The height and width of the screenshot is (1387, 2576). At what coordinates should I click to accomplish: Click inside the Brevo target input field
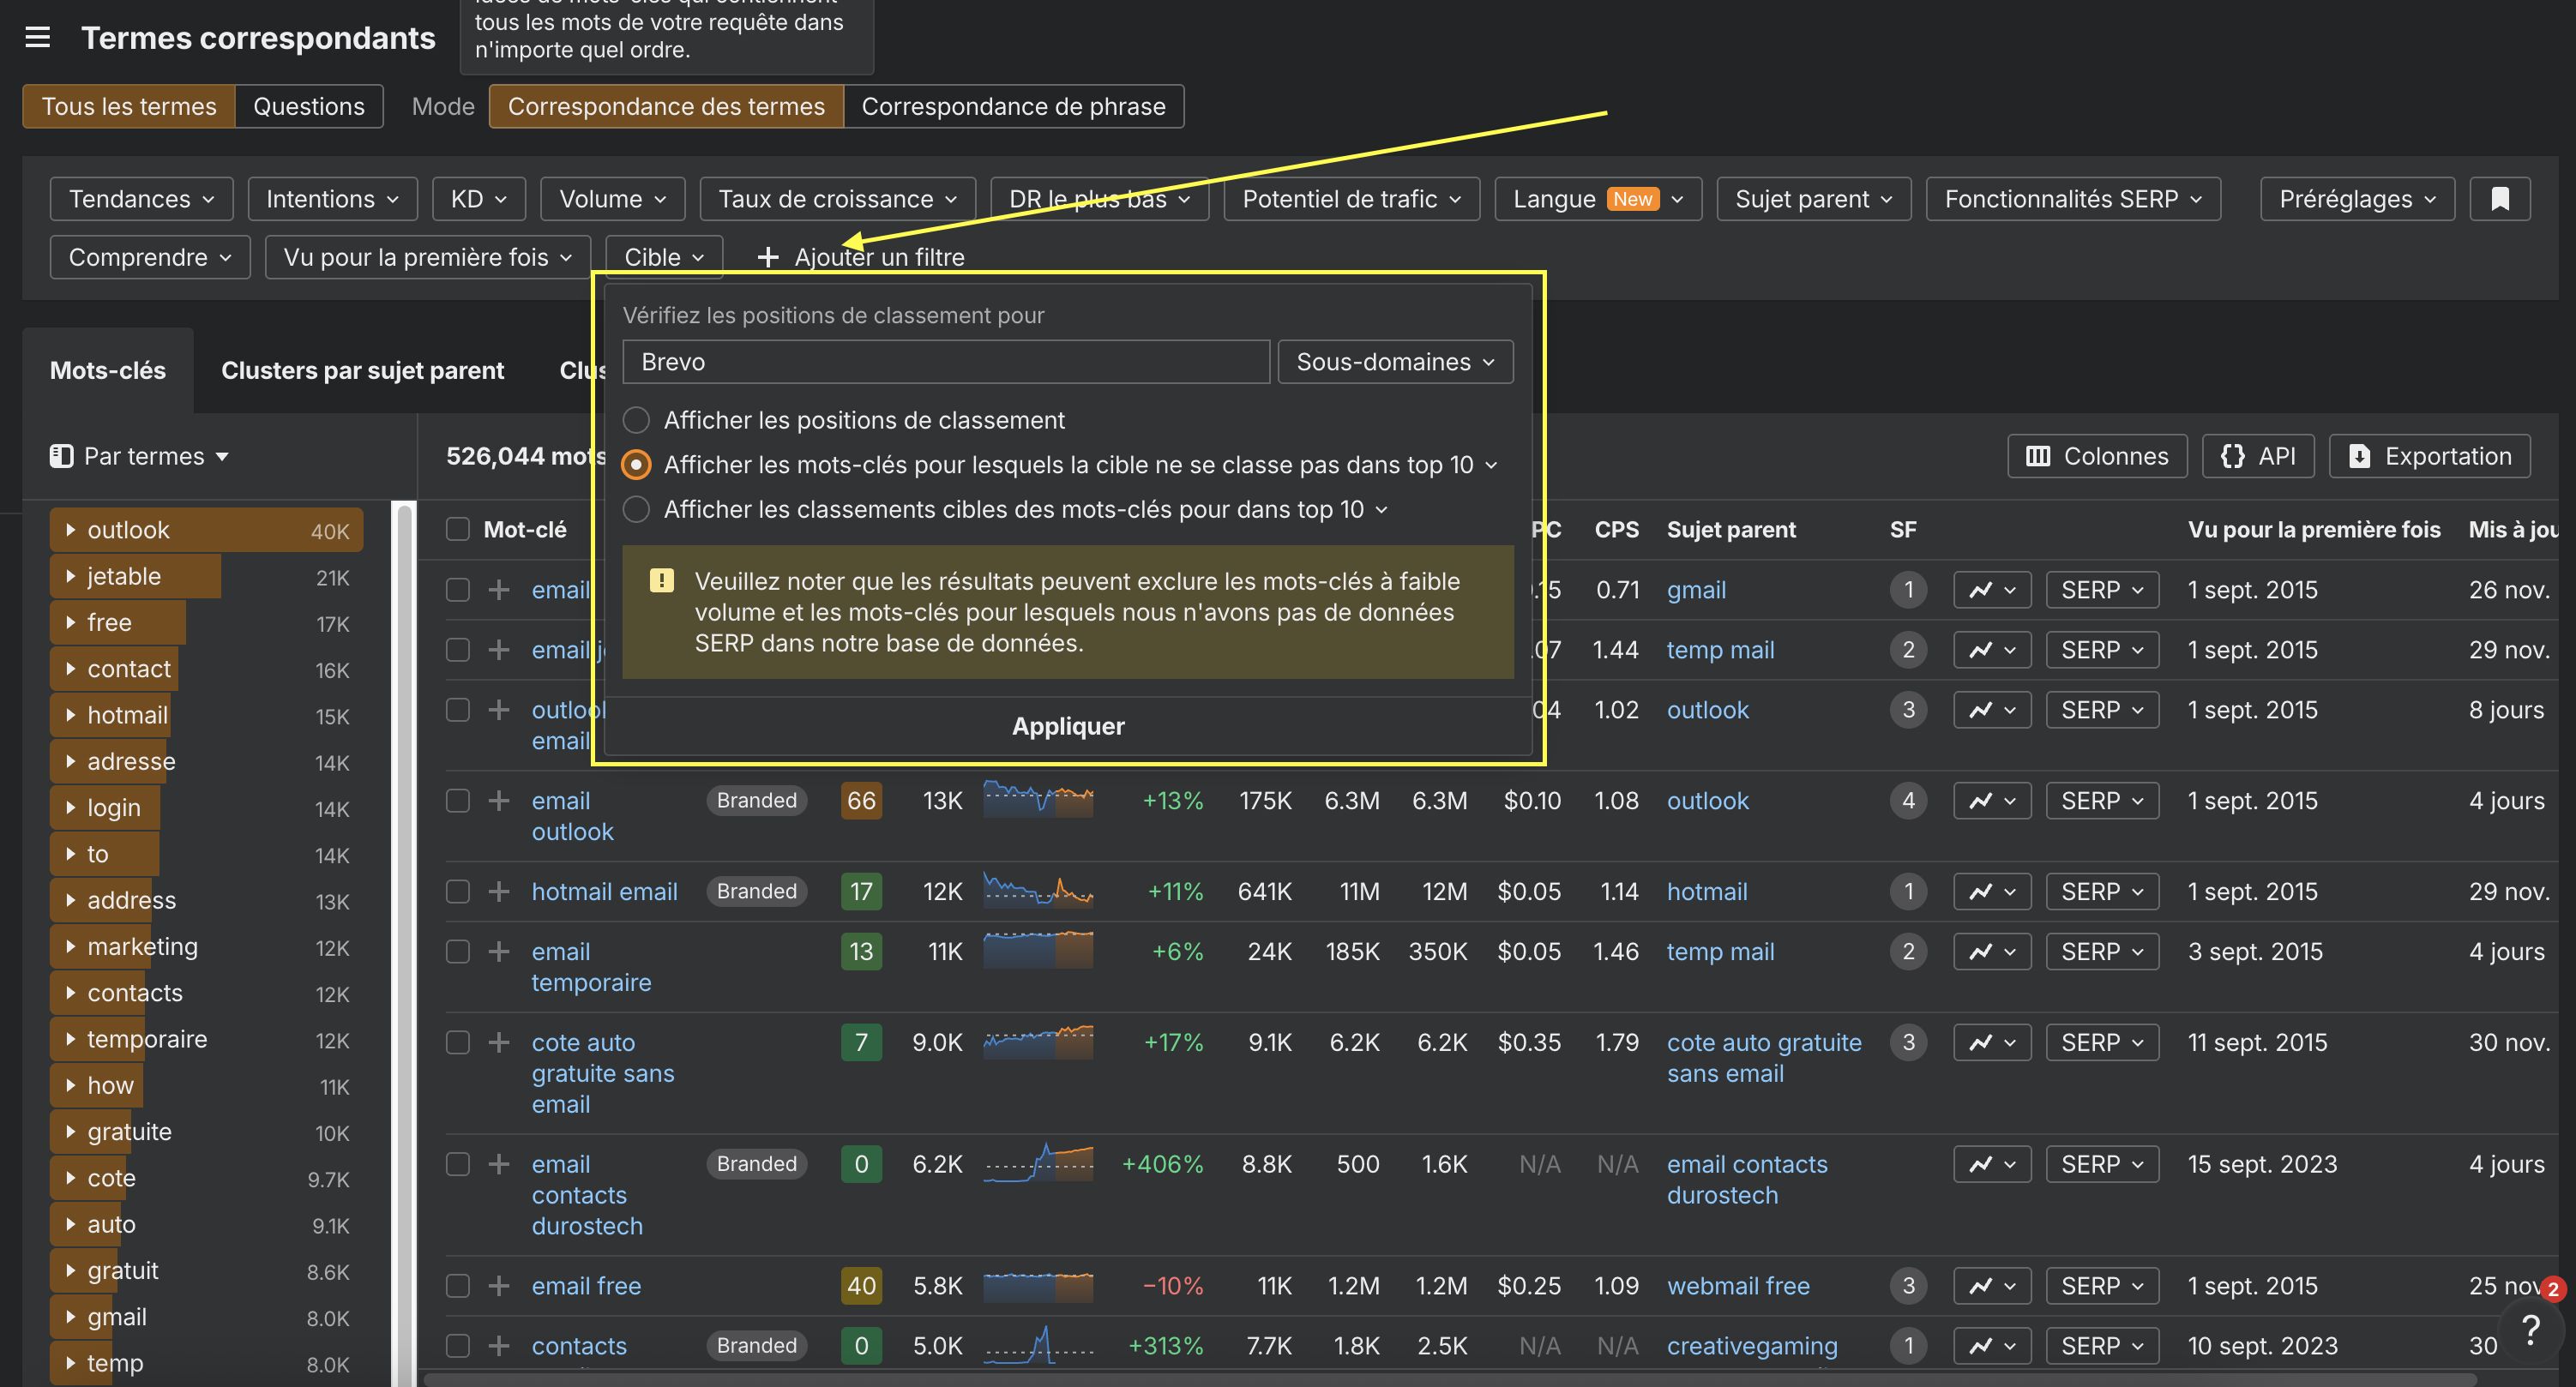(x=945, y=361)
